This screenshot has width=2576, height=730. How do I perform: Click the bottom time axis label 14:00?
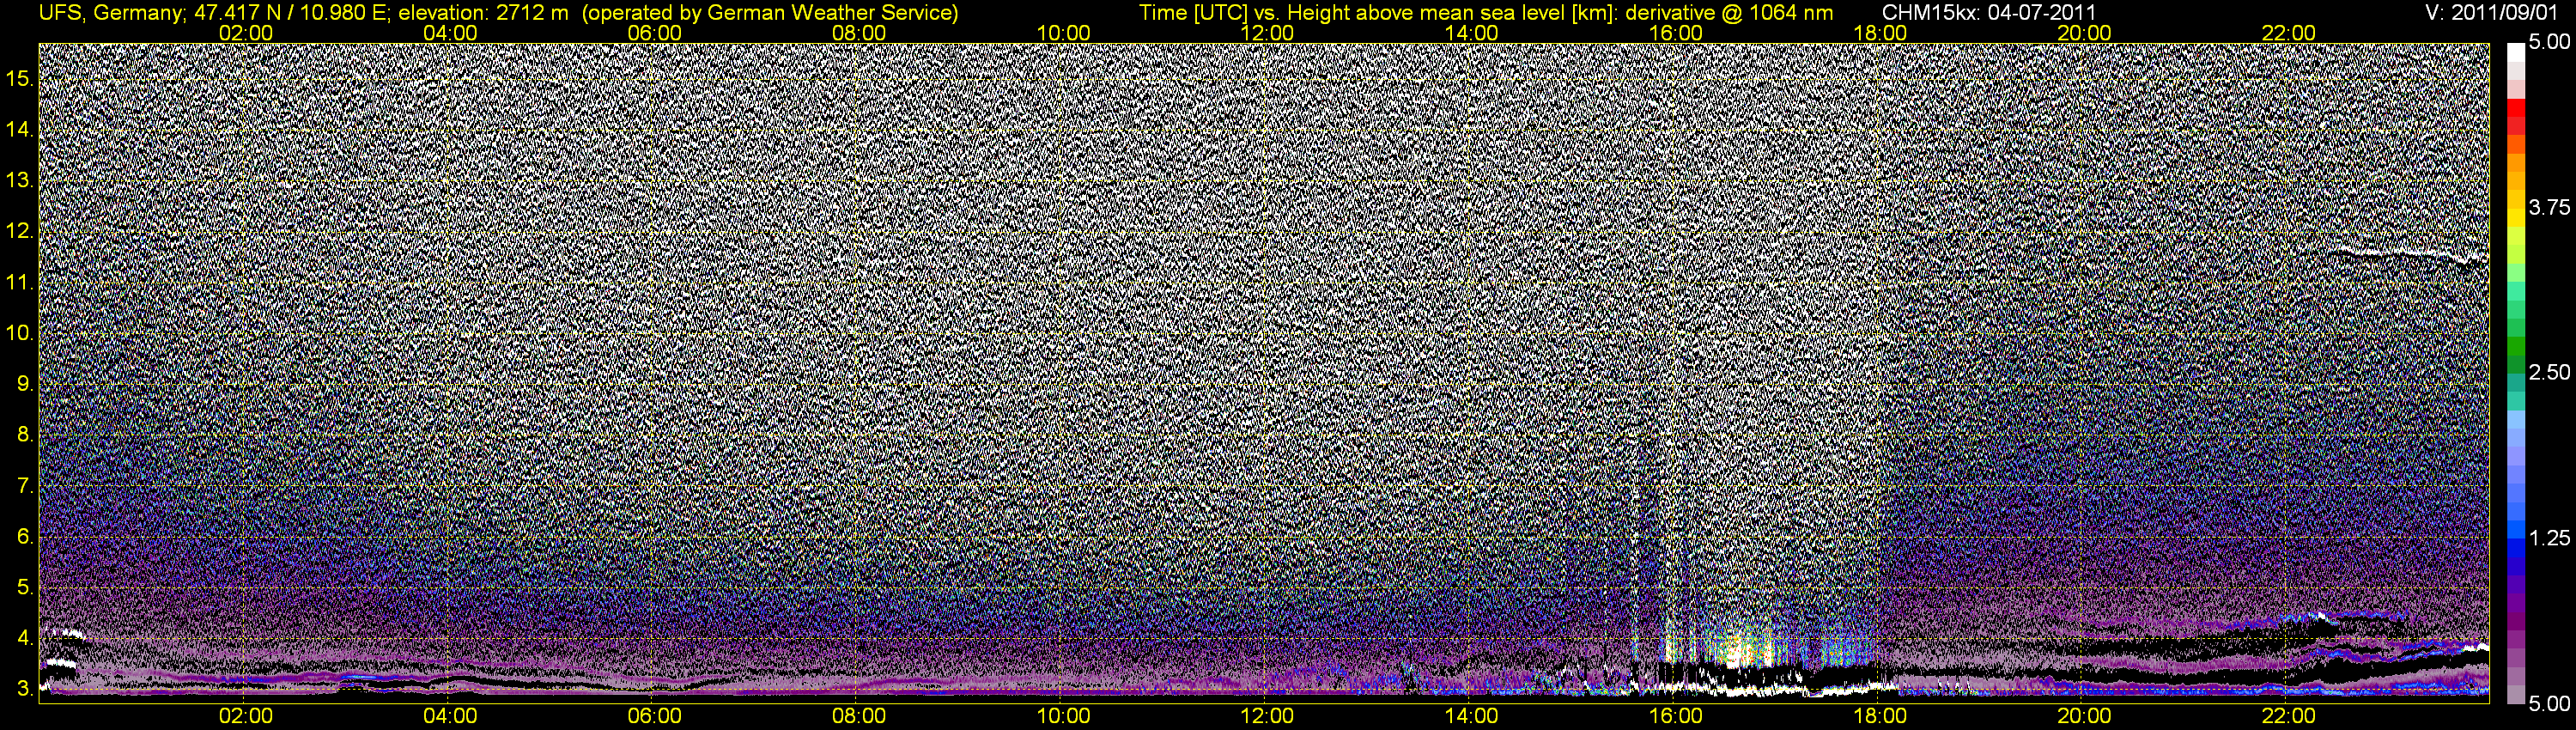point(1472,716)
